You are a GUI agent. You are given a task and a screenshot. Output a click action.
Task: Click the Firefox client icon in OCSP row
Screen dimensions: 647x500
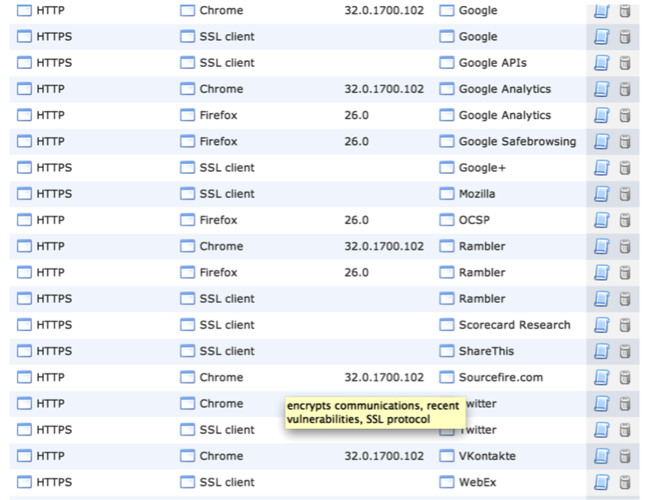coord(187,220)
